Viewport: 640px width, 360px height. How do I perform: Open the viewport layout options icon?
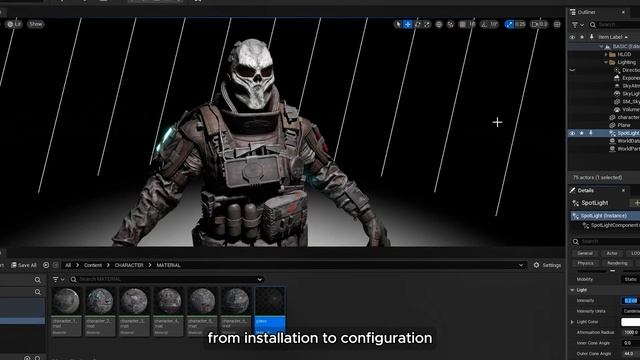557,24
